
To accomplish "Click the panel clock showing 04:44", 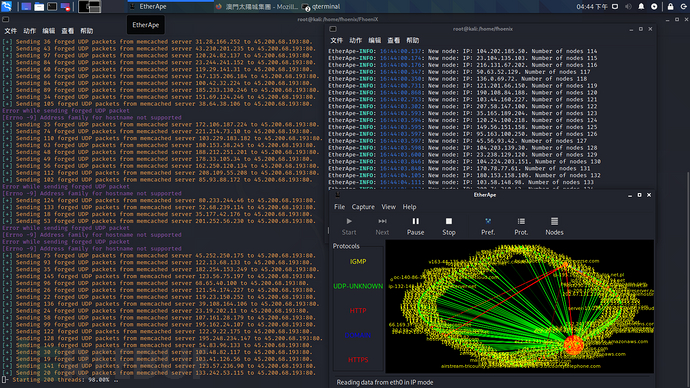I will click(592, 7).
